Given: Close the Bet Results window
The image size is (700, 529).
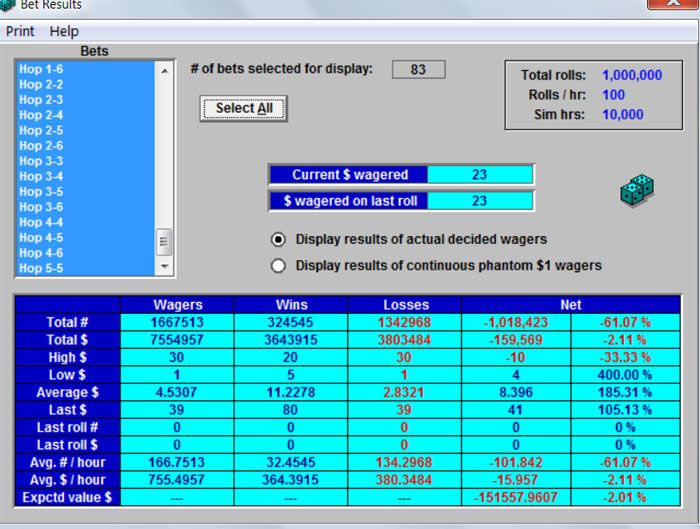Looking at the screenshot, I should point(673,4).
